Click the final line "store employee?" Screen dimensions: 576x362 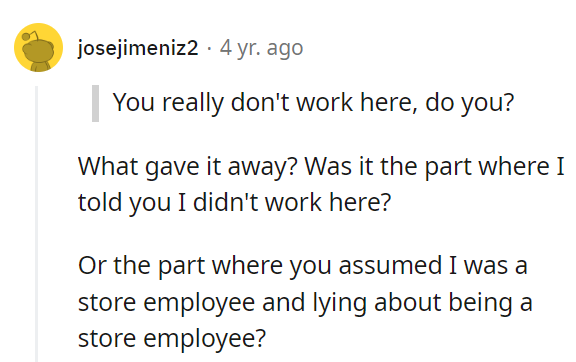coord(172,338)
